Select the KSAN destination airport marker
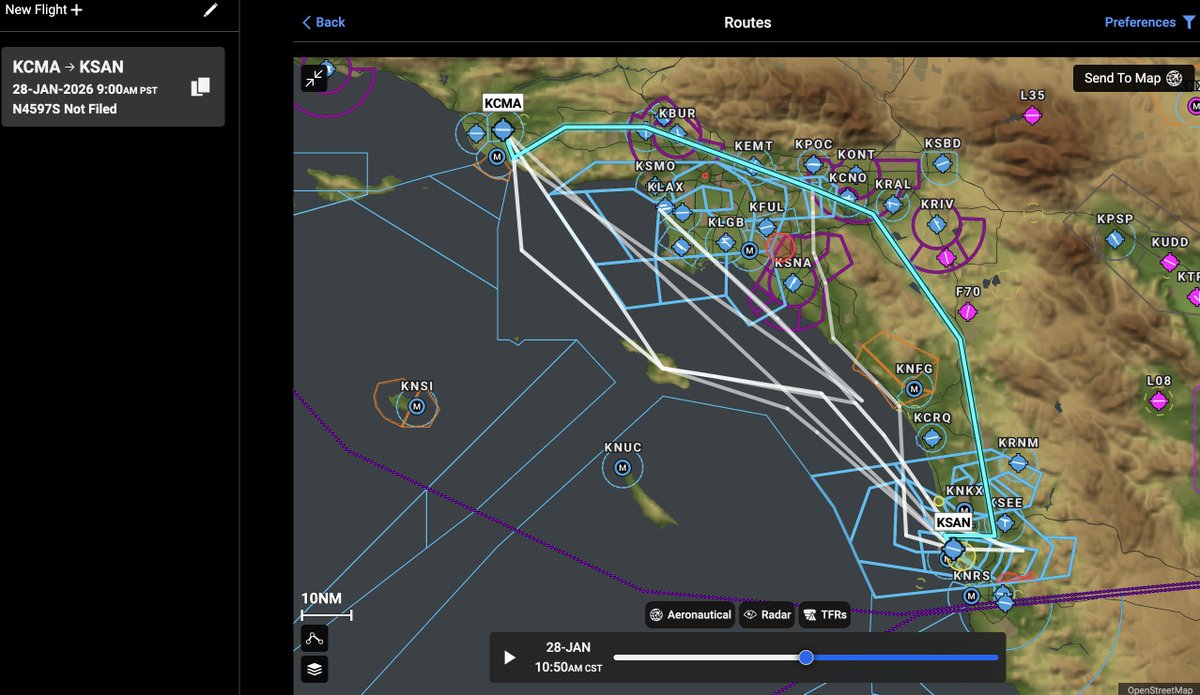The image size is (1200, 695). click(953, 548)
